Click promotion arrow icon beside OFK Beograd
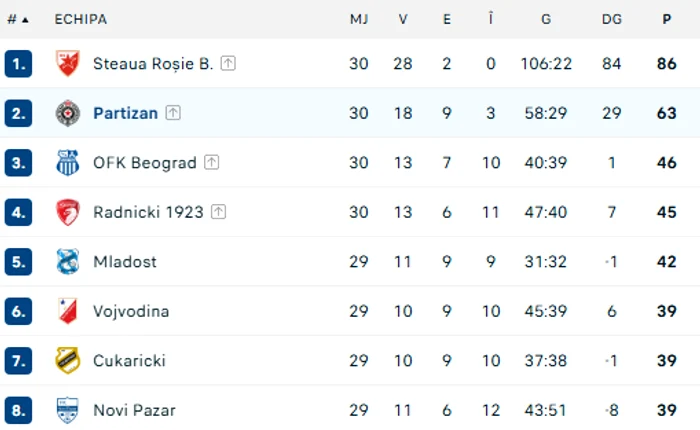 [x=212, y=163]
